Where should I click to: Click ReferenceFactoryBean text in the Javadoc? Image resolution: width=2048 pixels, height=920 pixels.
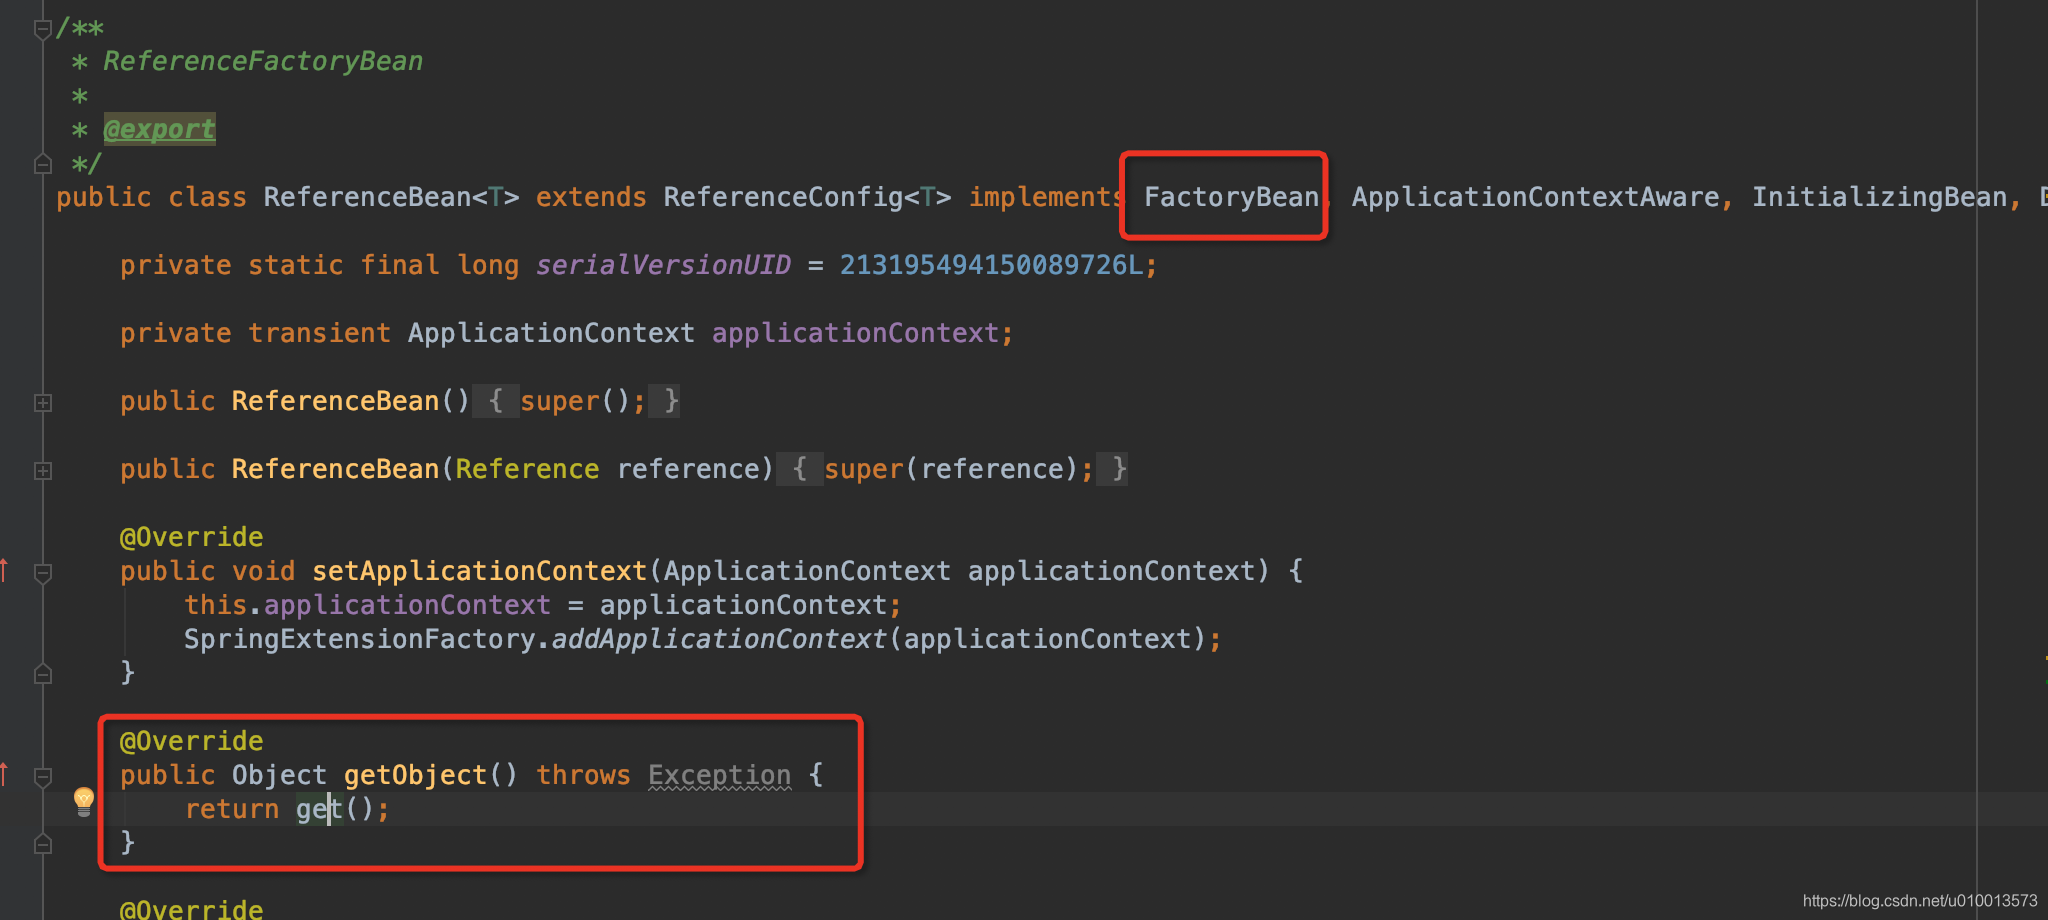point(263,61)
